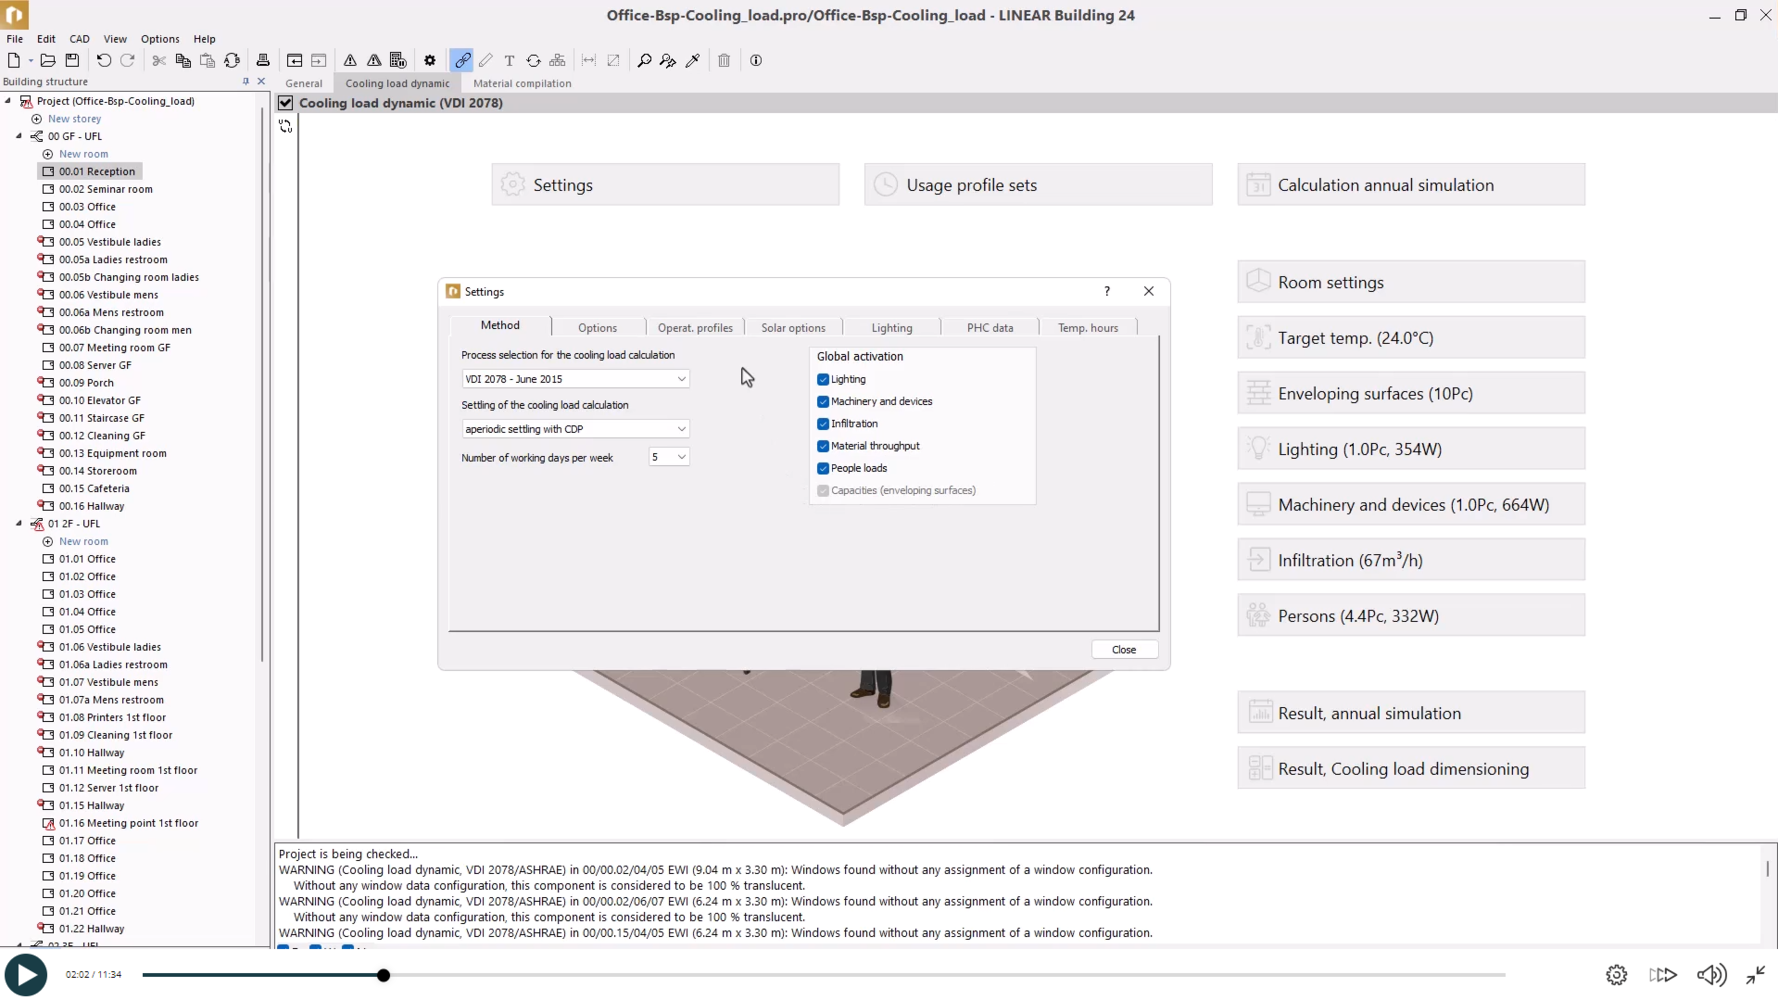Click the video progress slider handle
Screen dimensions: 1778x1000
pyautogui.click(x=383, y=975)
